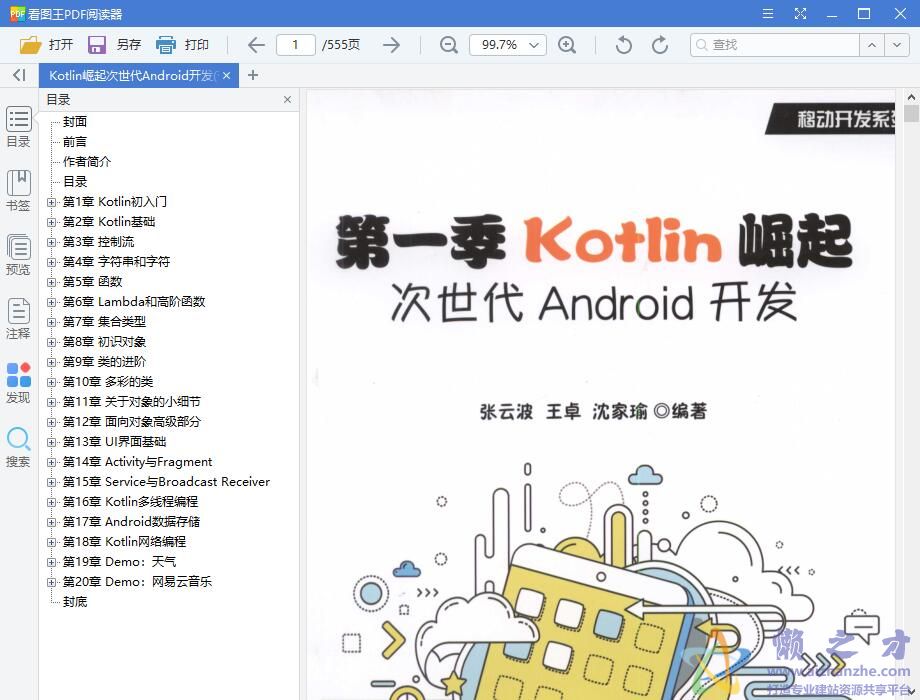
Task: Click the 查找 search field
Action: click(775, 45)
